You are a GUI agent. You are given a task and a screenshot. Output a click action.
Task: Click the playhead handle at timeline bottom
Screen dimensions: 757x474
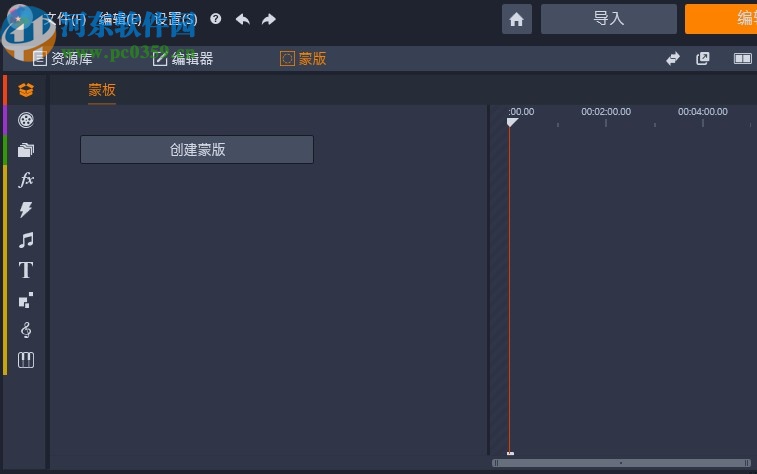(510, 453)
